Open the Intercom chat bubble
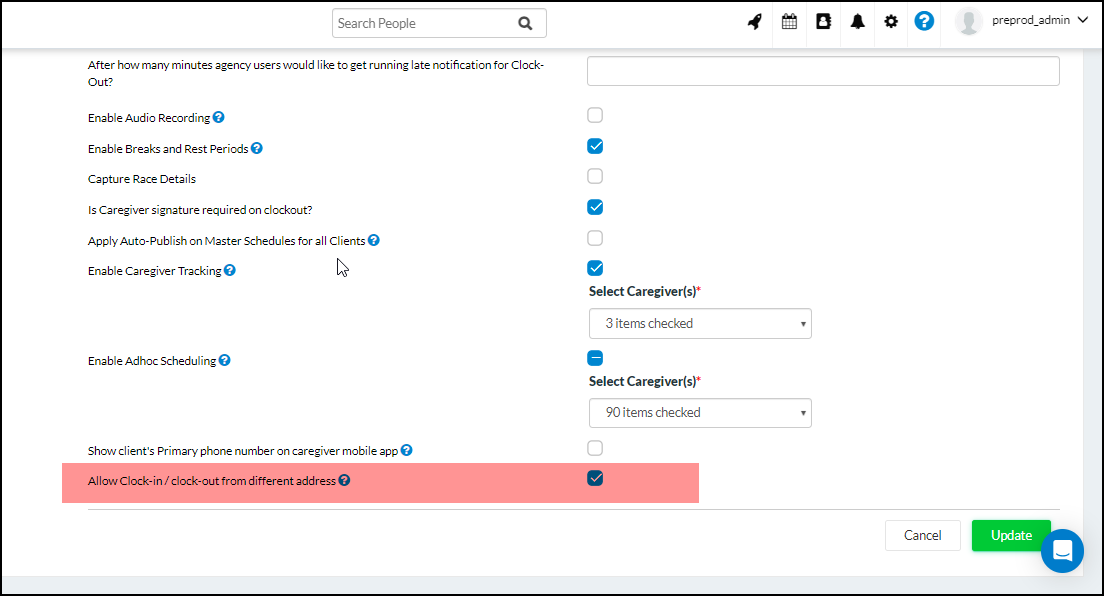 click(1062, 551)
